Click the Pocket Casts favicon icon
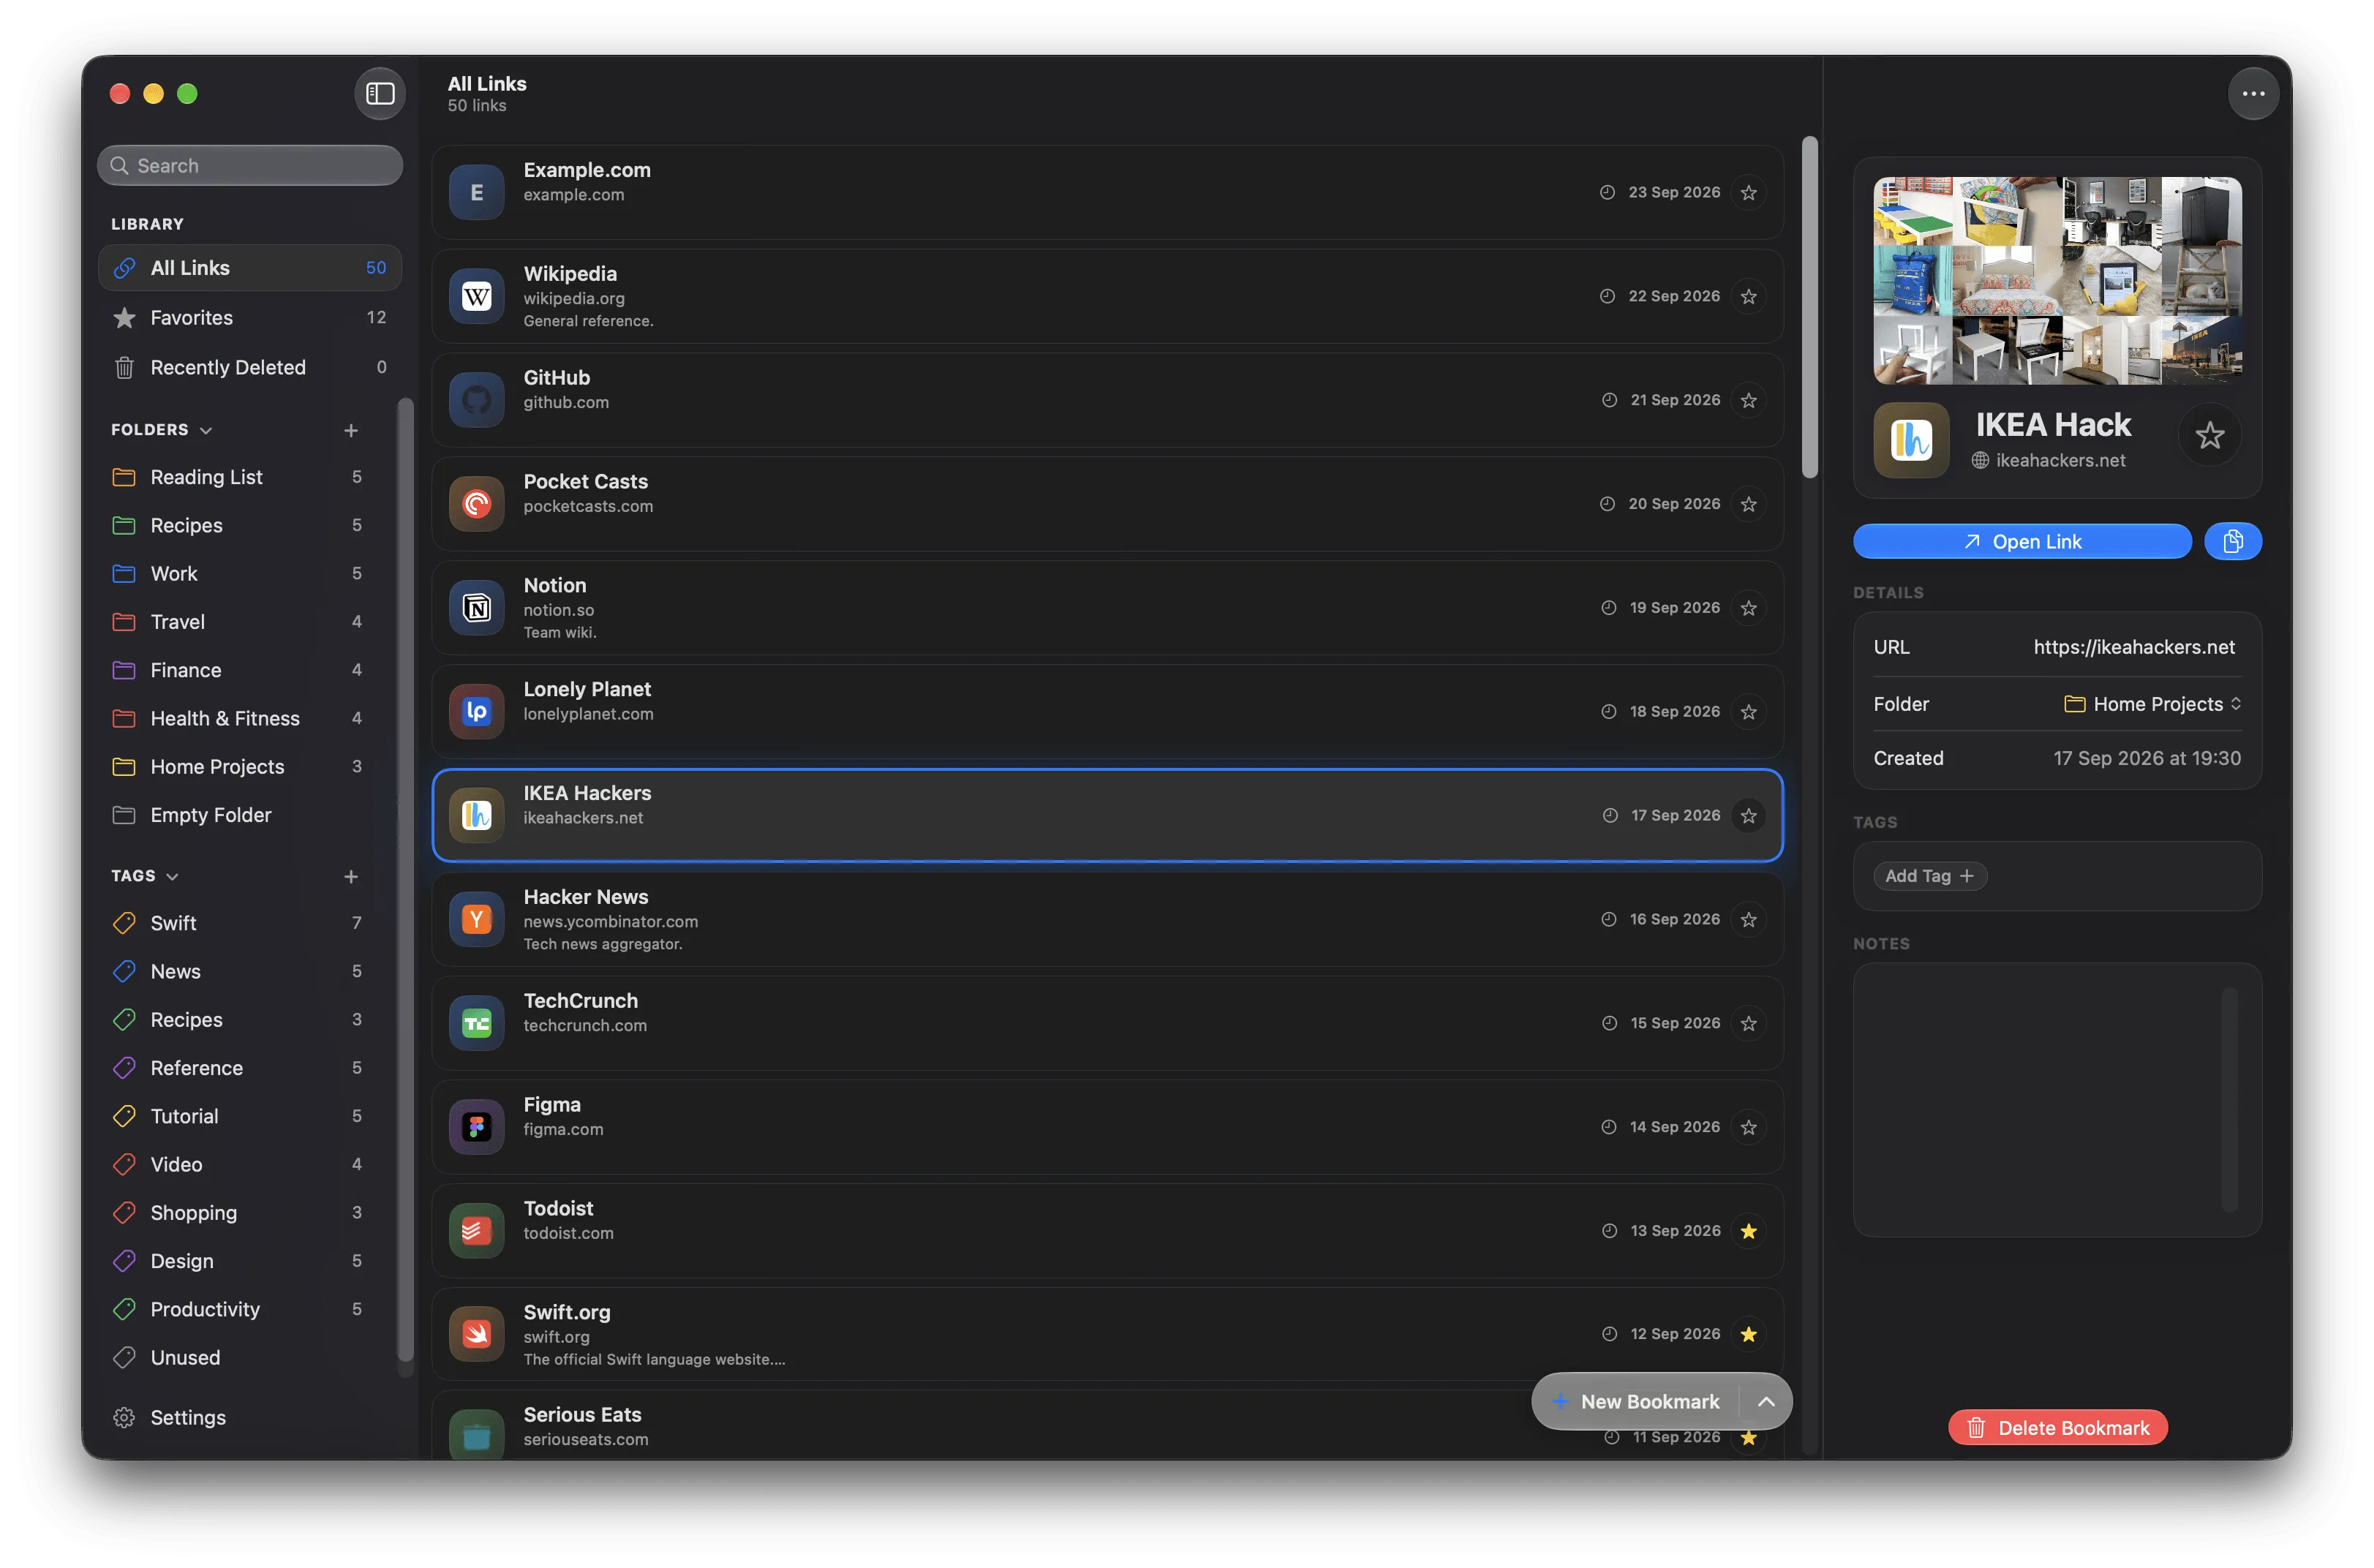This screenshot has height=1568, width=2374. [476, 504]
